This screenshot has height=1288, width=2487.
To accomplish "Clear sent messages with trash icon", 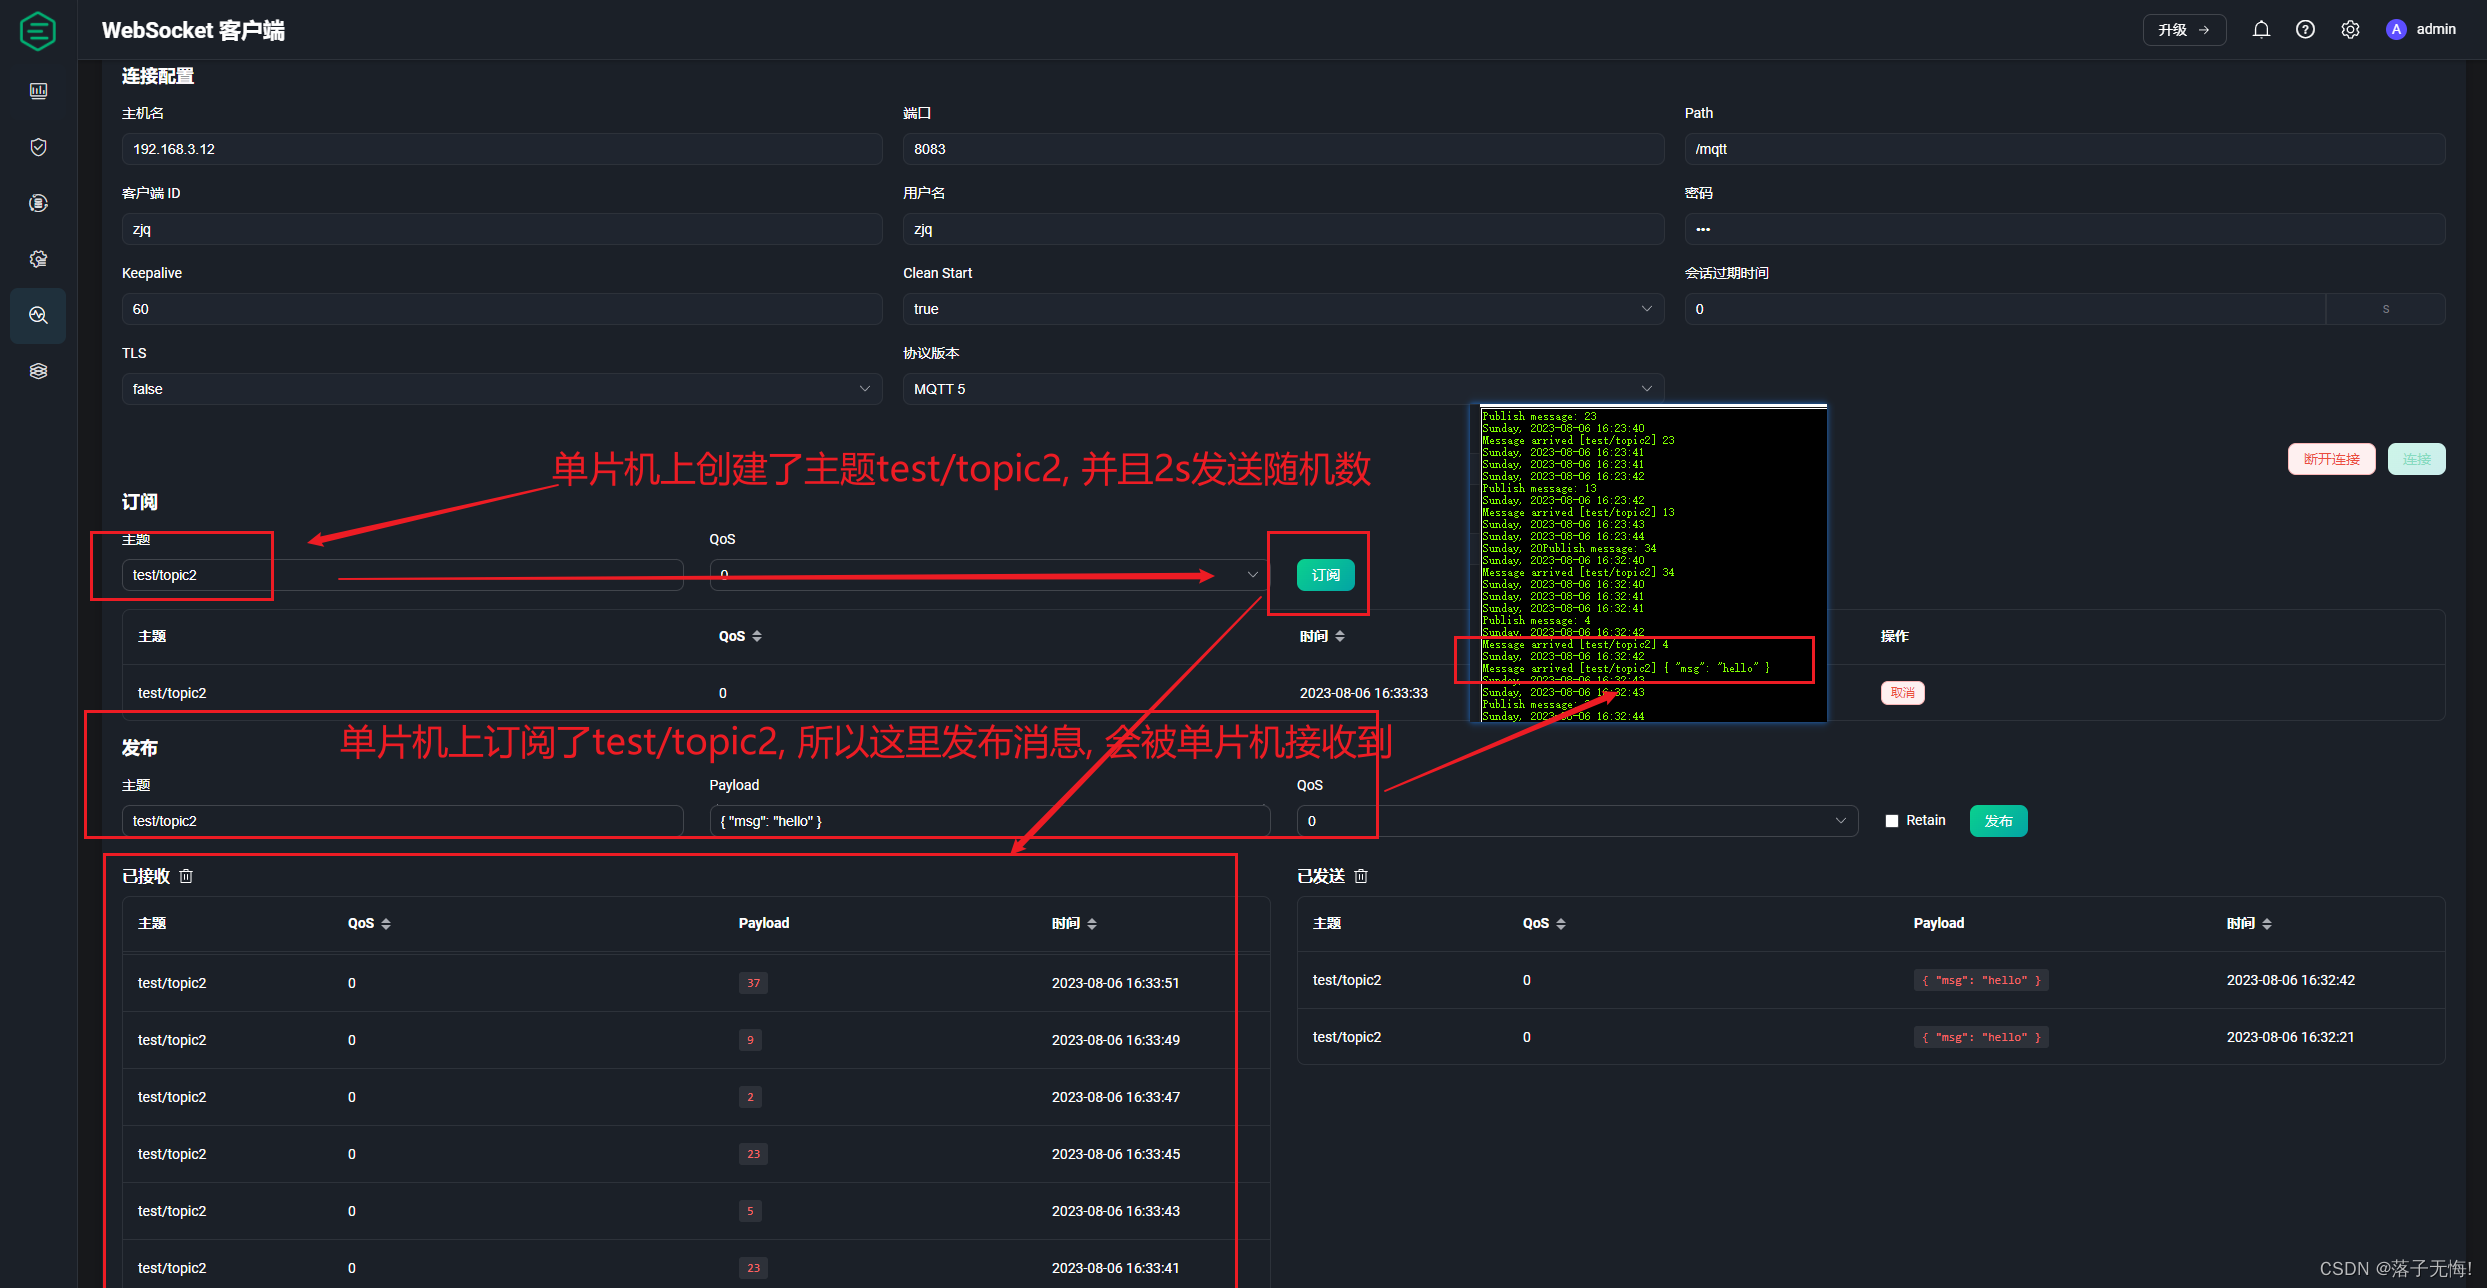I will pos(1361,876).
